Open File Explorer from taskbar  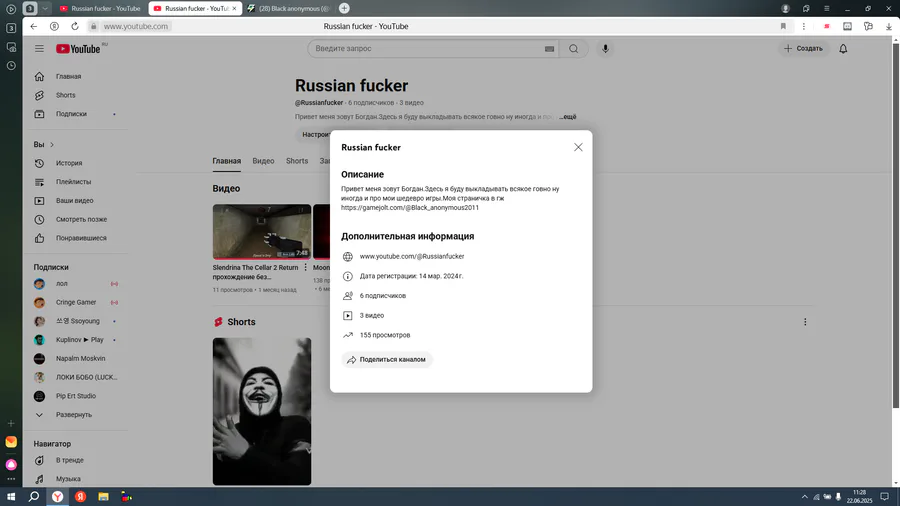pyautogui.click(x=103, y=497)
